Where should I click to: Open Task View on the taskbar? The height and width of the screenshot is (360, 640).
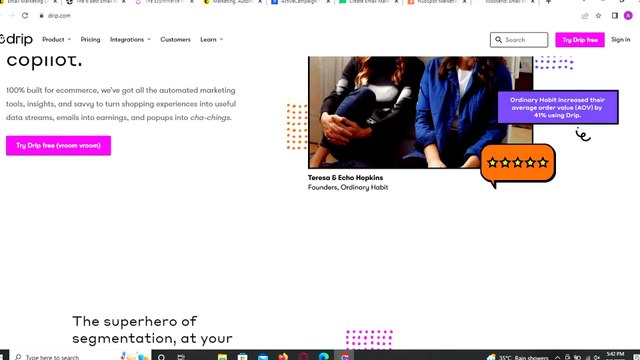pyautogui.click(x=181, y=357)
